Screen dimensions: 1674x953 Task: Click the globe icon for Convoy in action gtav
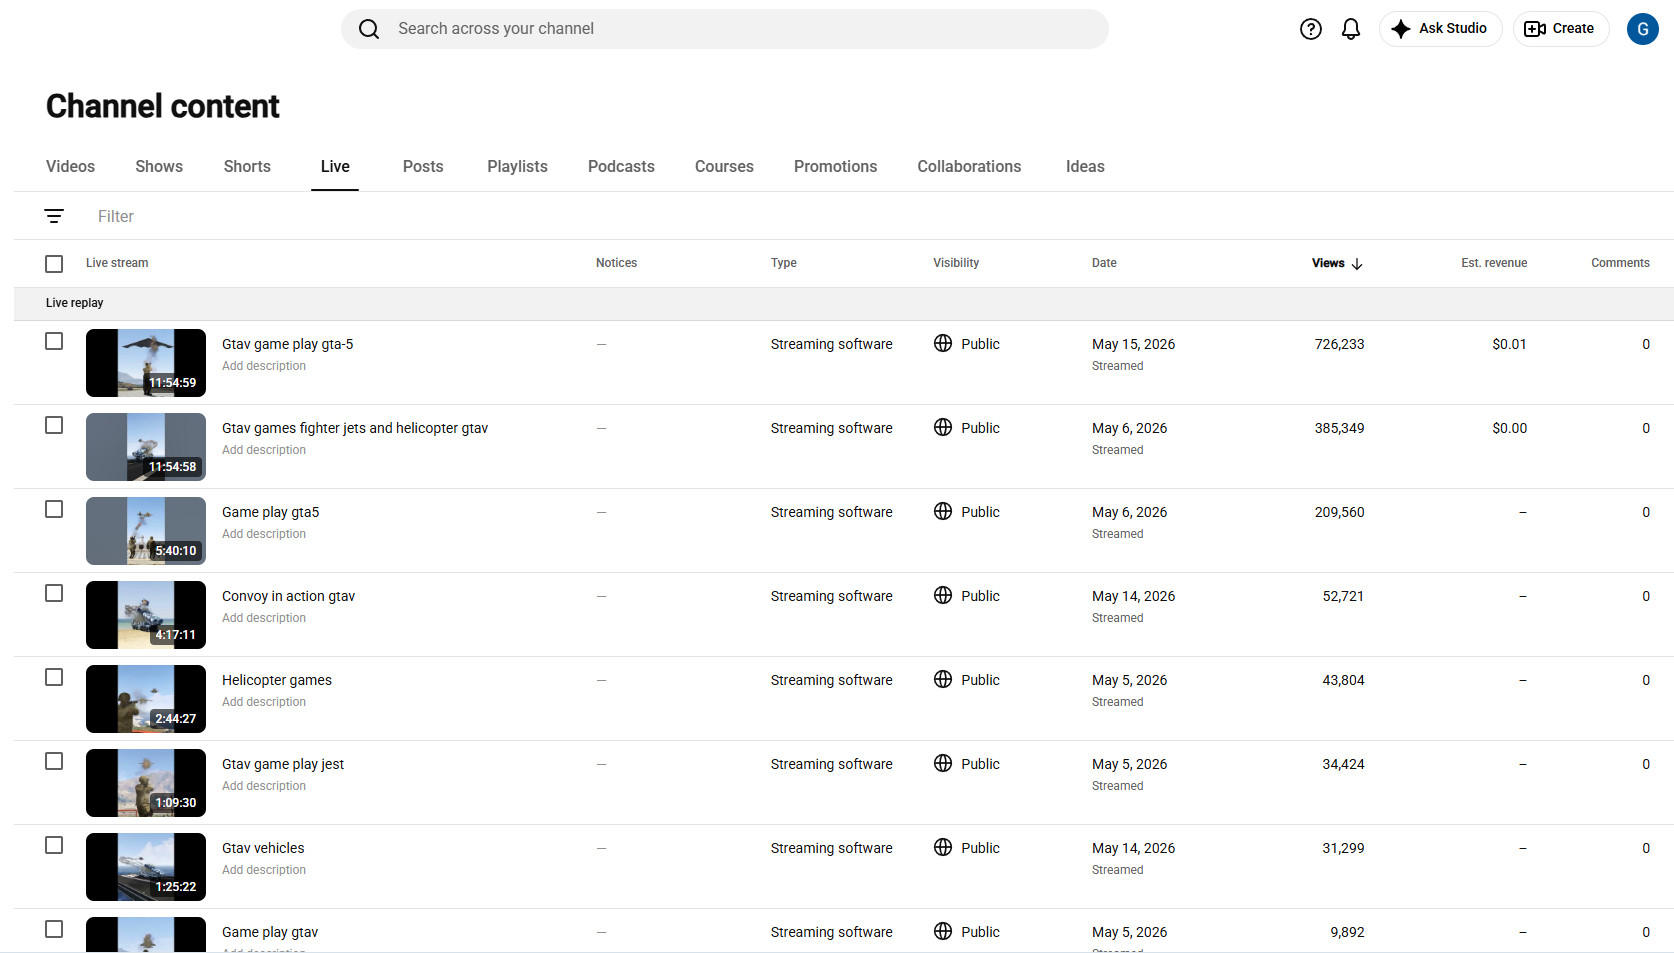click(943, 595)
